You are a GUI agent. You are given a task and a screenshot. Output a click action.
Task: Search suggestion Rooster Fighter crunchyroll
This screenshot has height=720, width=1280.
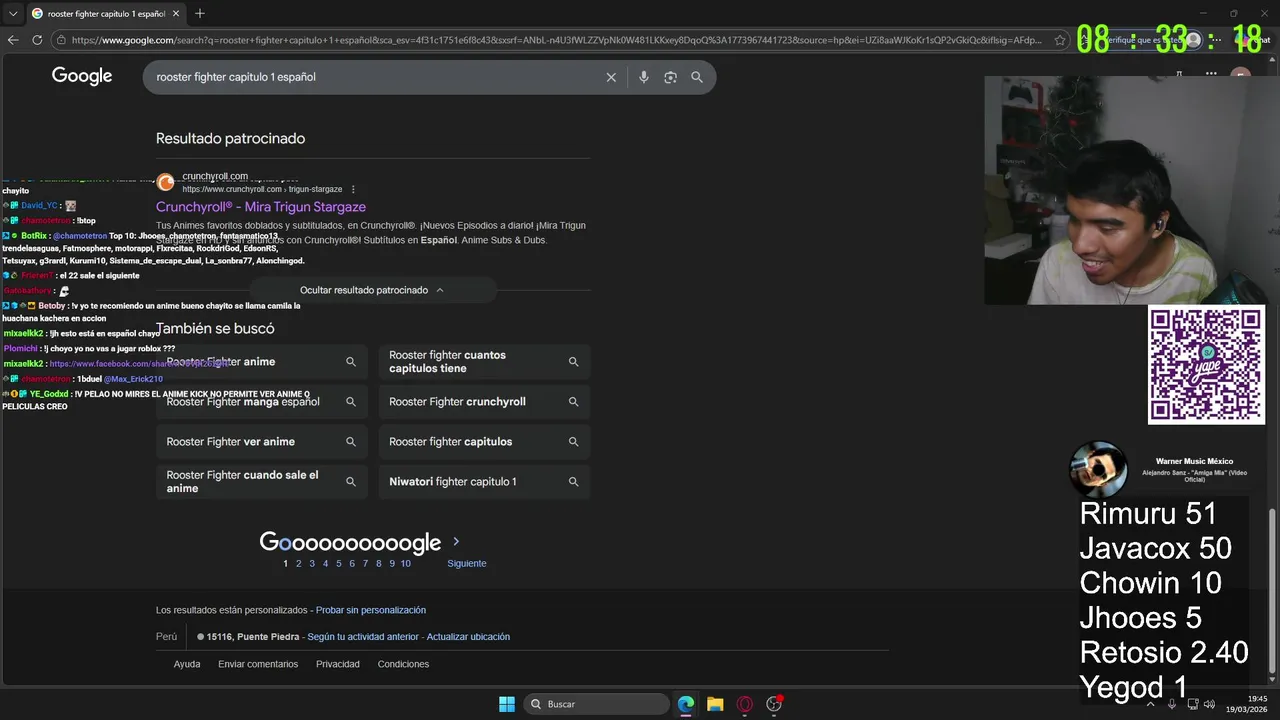coord(484,402)
